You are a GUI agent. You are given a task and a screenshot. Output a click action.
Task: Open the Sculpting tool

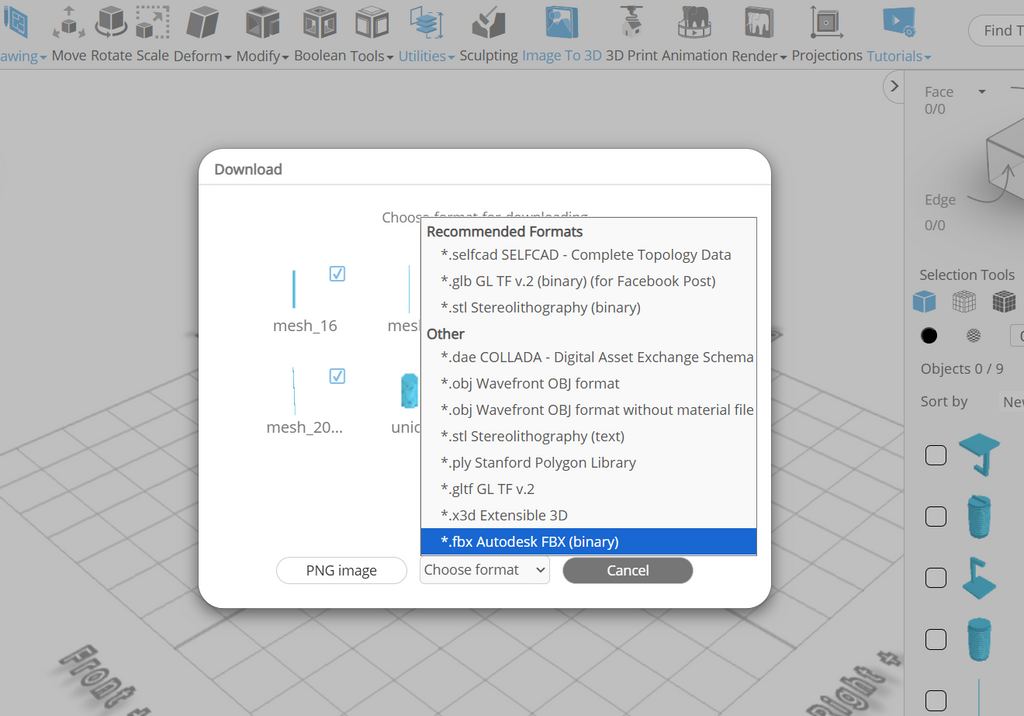point(489,22)
